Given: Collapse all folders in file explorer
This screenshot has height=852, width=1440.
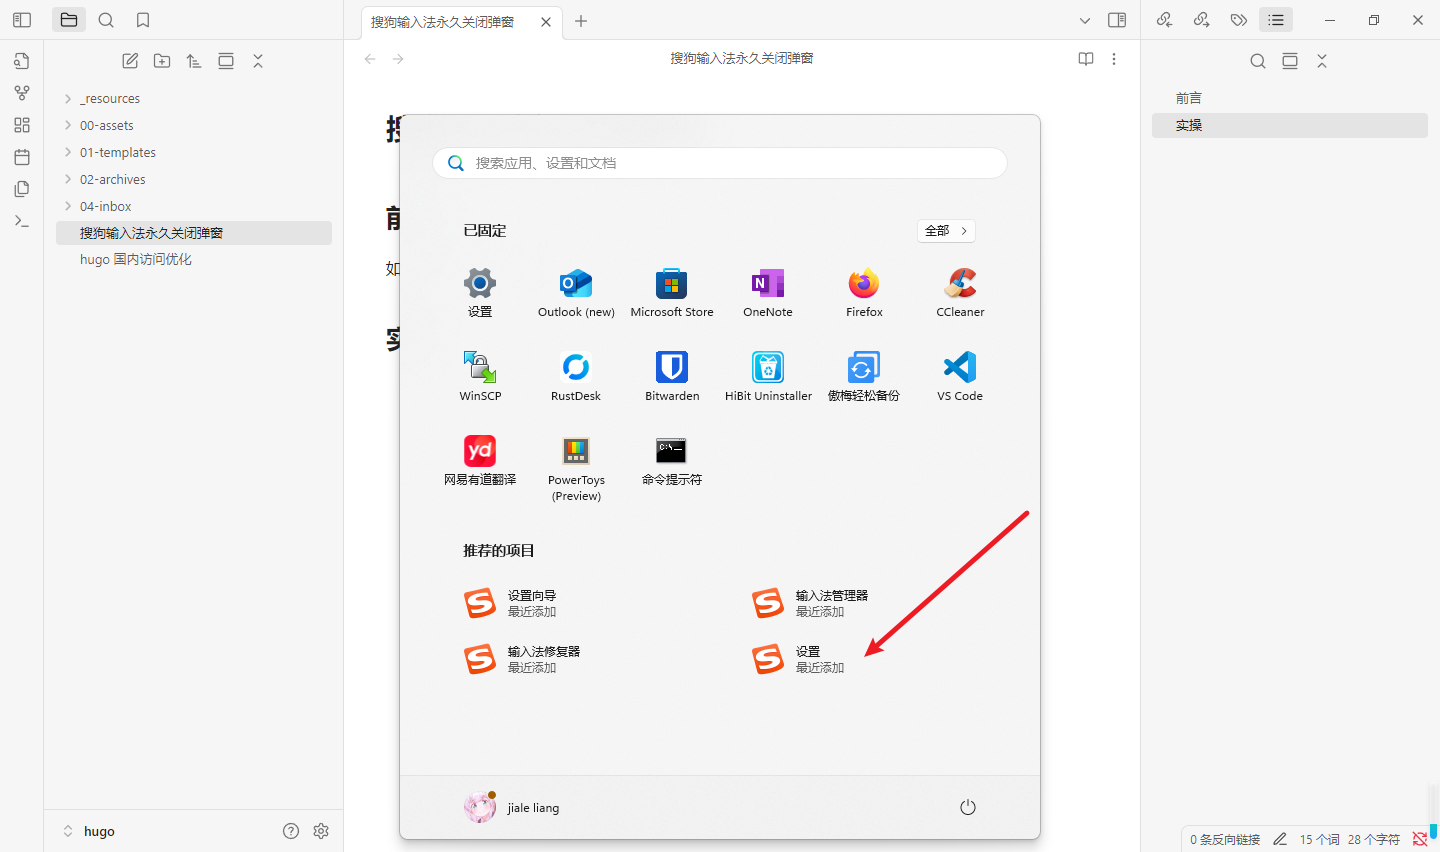Looking at the screenshot, I should 258,61.
